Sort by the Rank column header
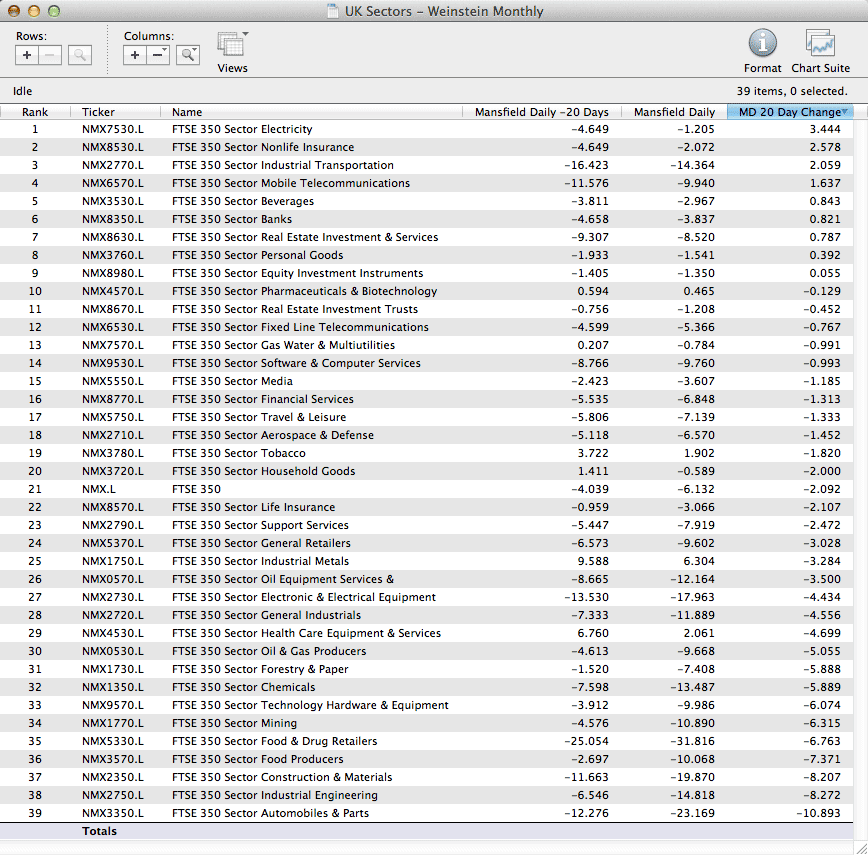 35,112
